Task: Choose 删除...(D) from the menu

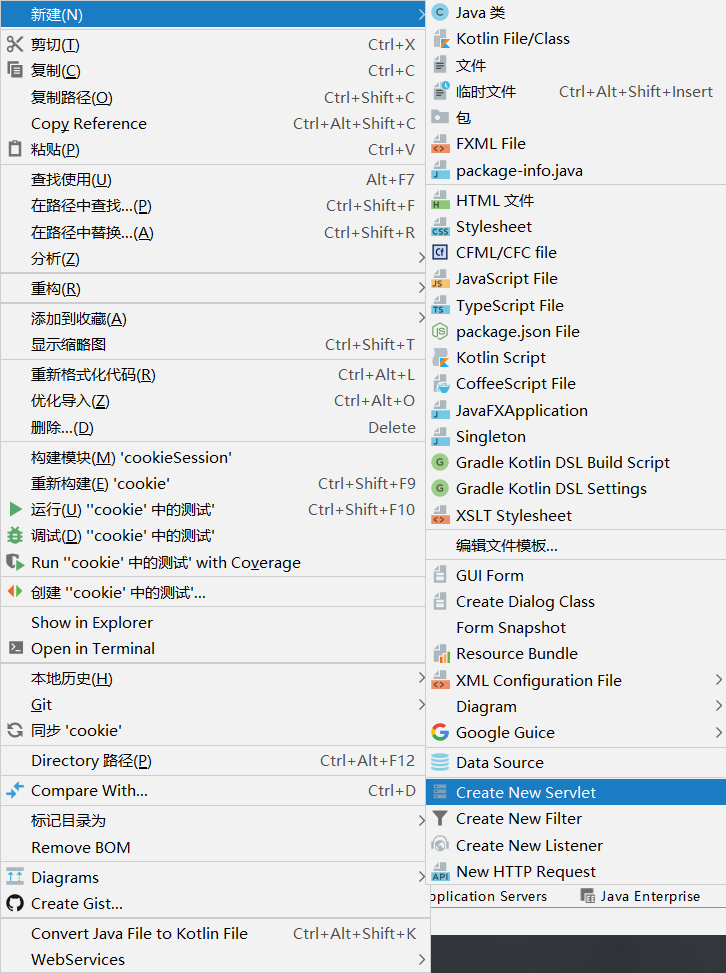Action: (x=213, y=428)
